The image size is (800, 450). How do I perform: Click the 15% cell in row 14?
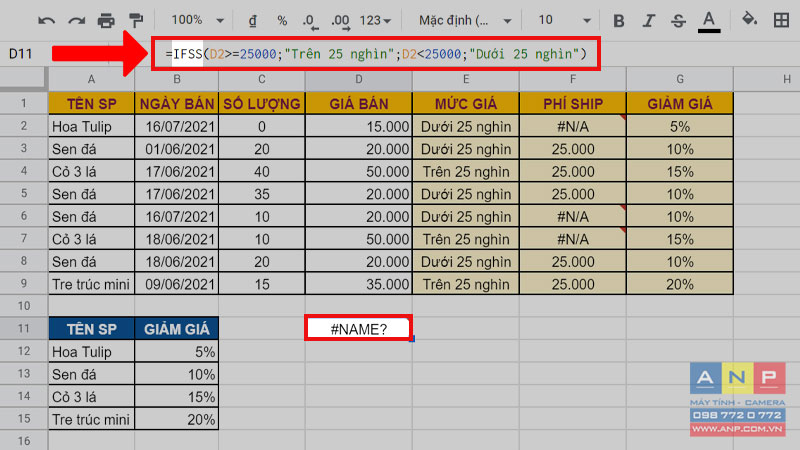tap(177, 396)
